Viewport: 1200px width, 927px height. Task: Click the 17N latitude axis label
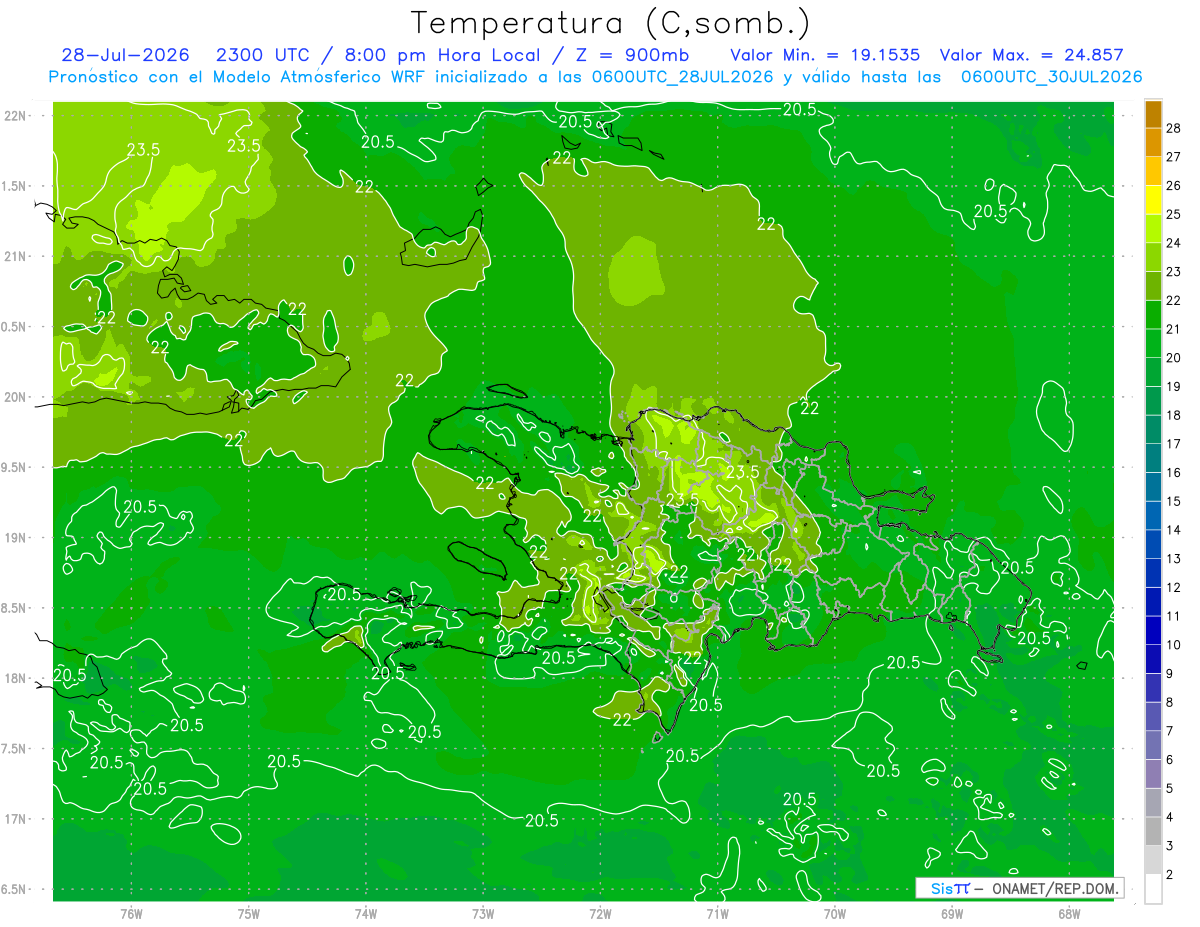17,819
